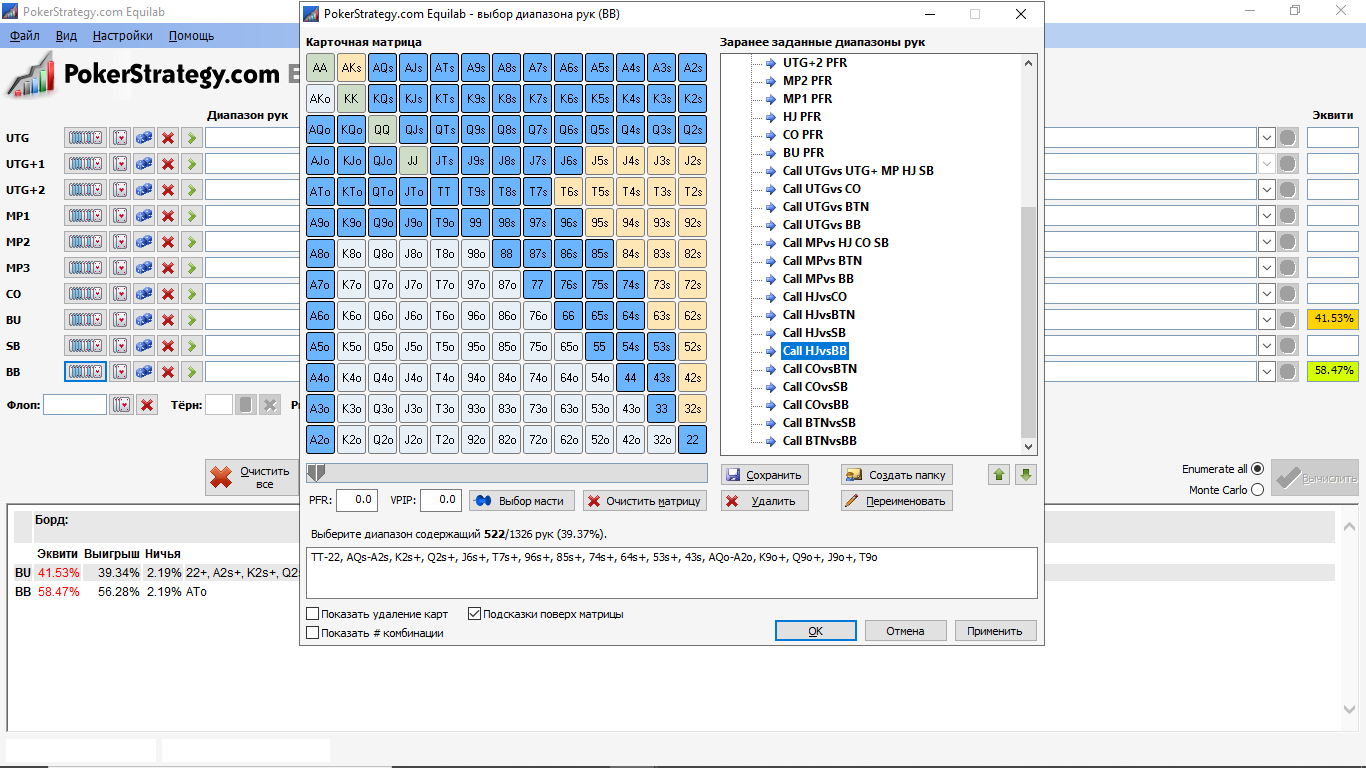This screenshot has height=768, width=1366.
Task: Click dice icon in the MP1 row
Action: tap(144, 216)
